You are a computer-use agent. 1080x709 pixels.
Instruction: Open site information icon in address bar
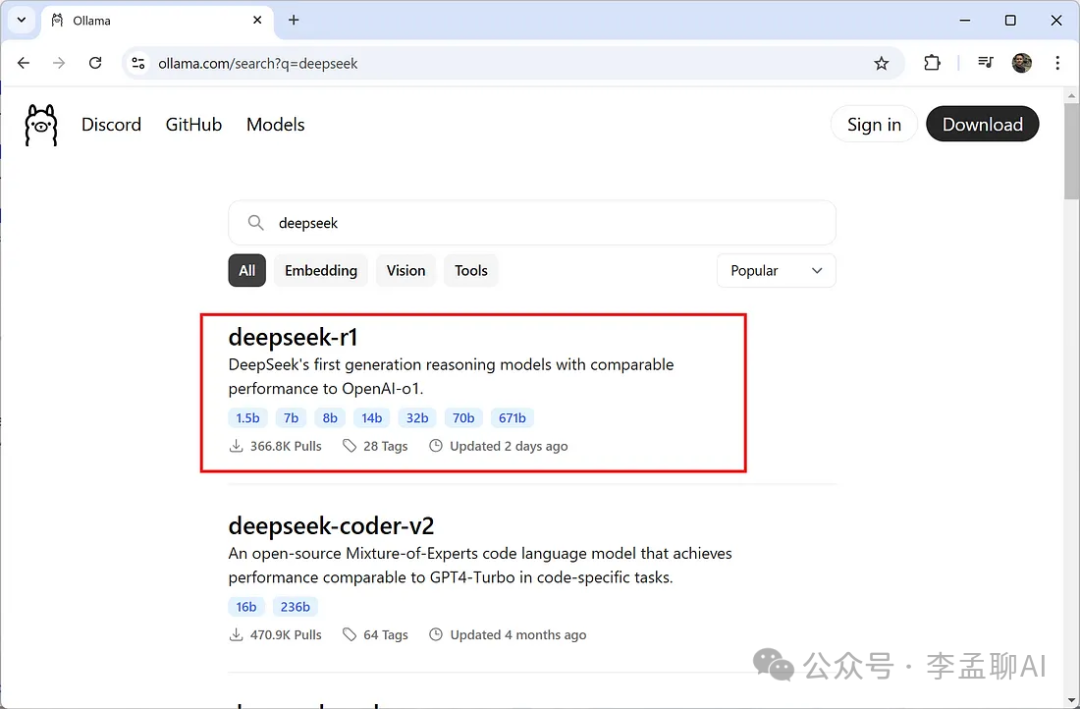click(138, 63)
